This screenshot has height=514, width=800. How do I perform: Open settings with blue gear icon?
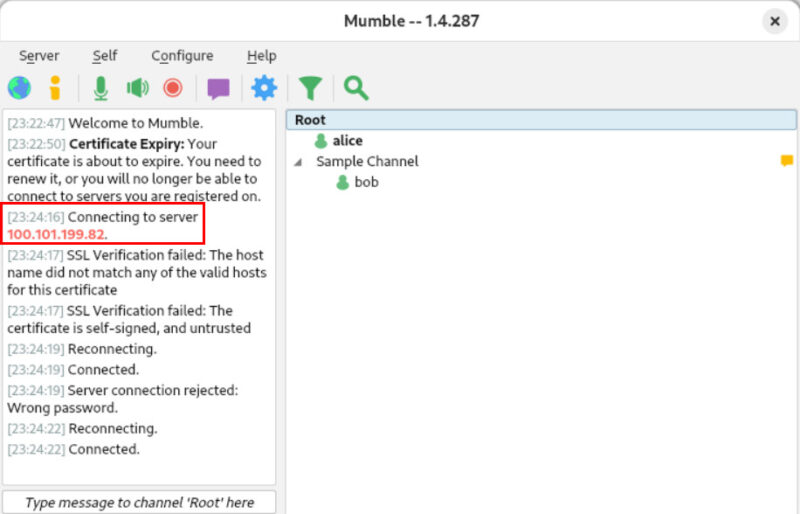tap(264, 88)
